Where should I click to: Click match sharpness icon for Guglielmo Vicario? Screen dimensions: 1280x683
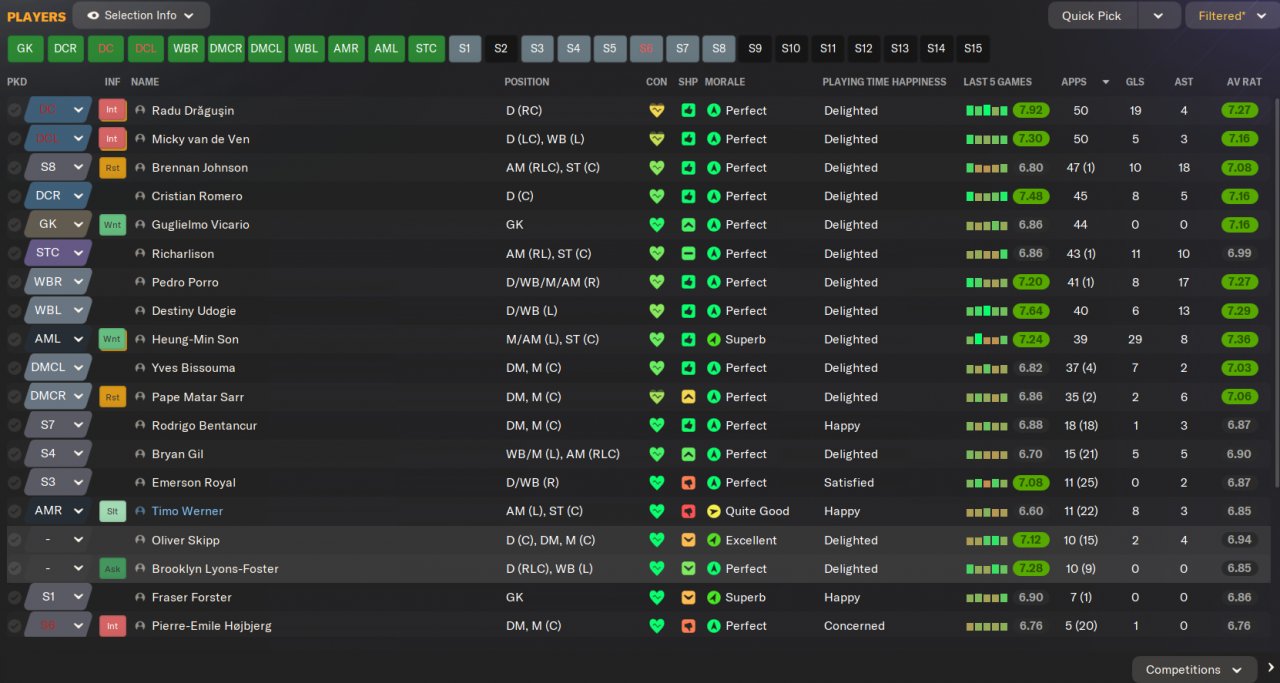tap(688, 225)
